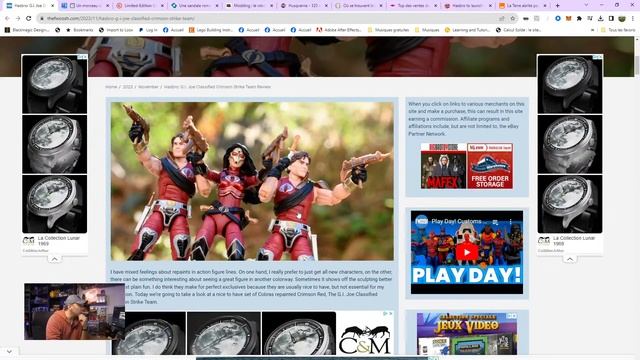Click La Collection Lunar 1969 left ad text
640x360 pixels.
59,240
